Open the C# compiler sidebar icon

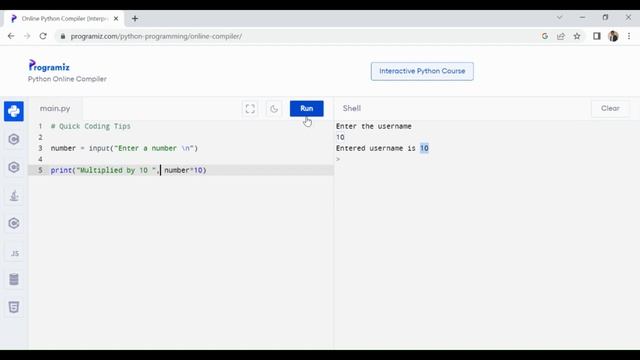[14, 223]
